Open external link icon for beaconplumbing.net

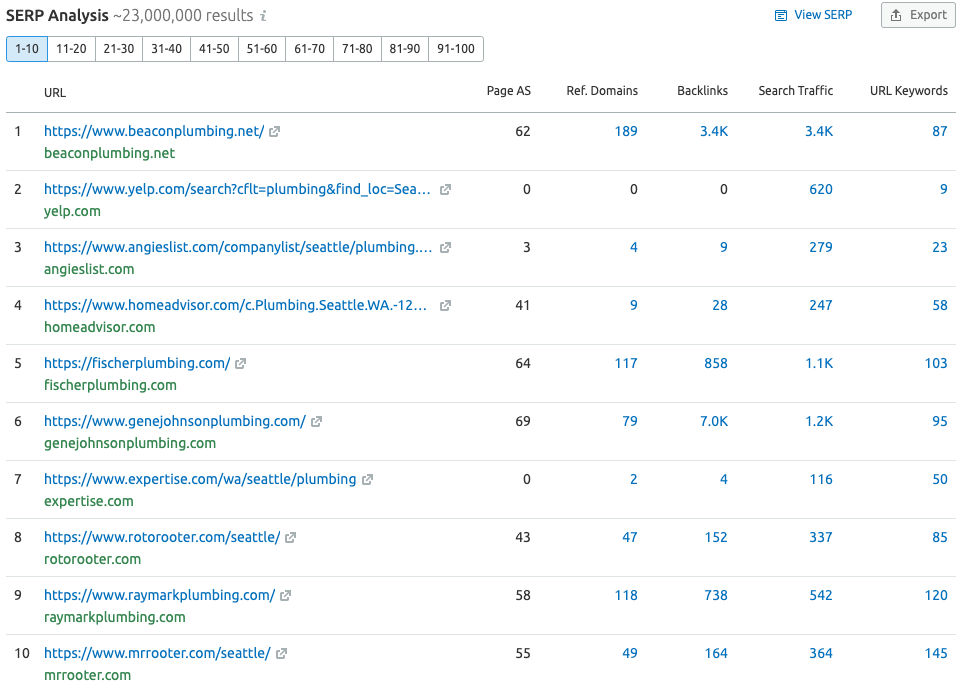[275, 131]
